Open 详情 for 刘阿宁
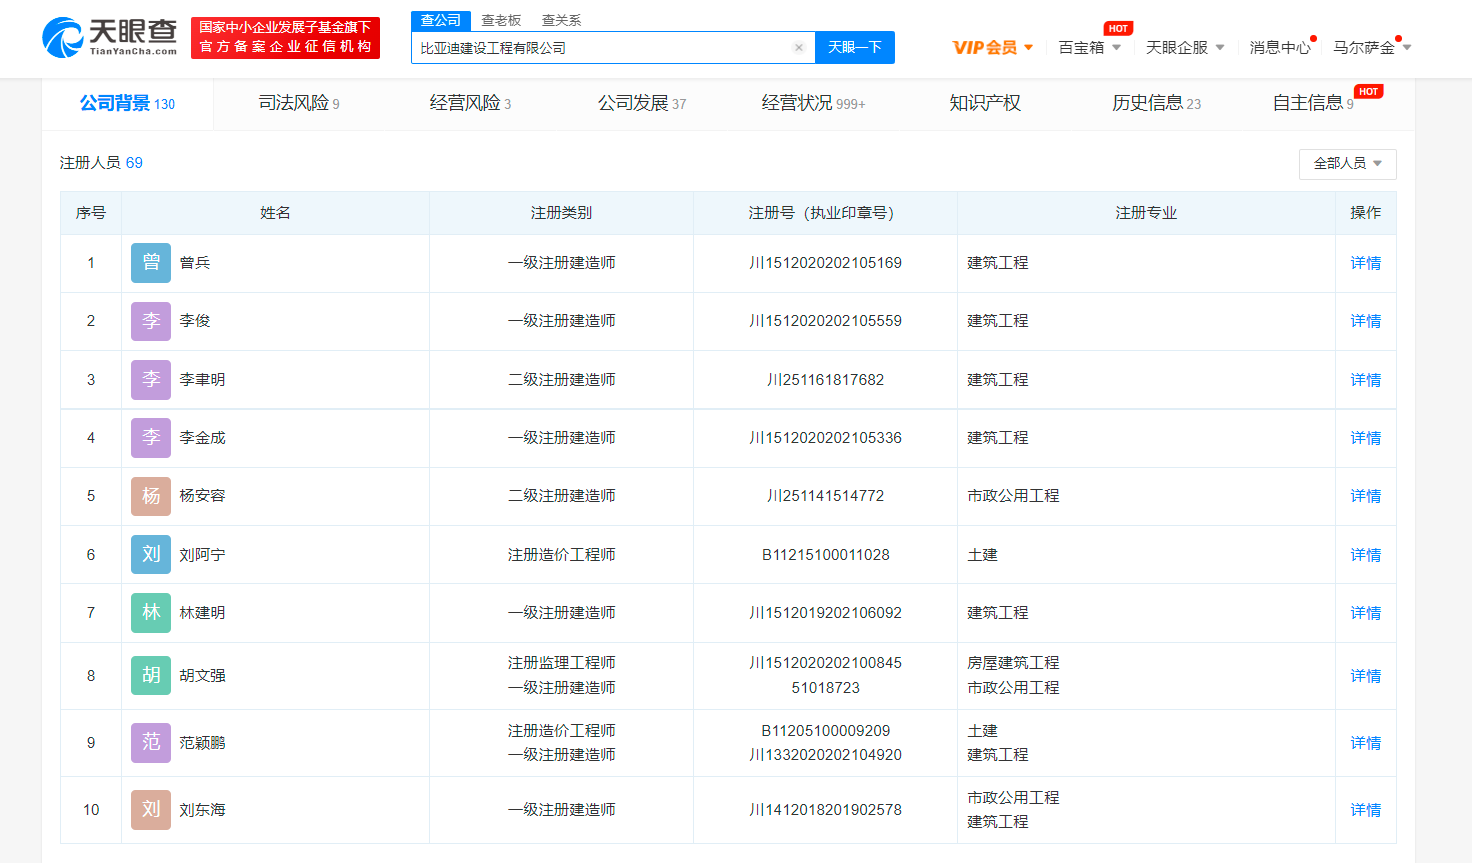 click(x=1365, y=555)
